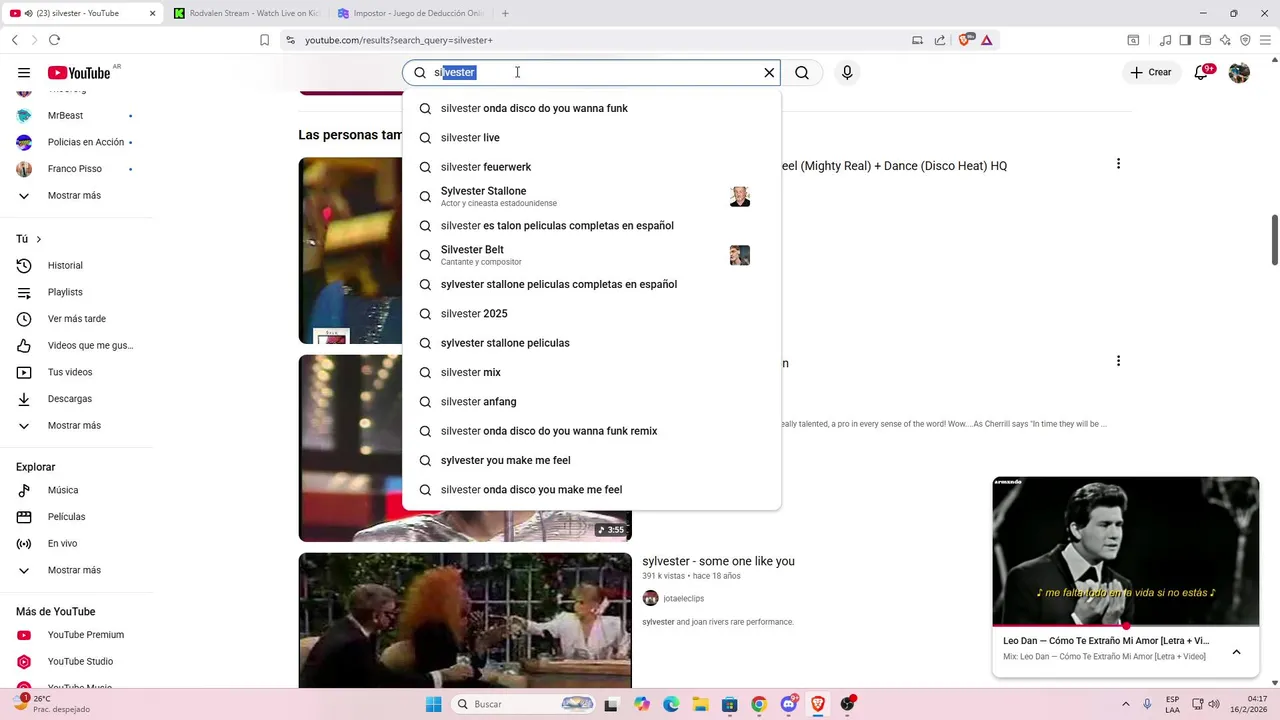Open Brave VPN shield icon
This screenshot has width=1280, height=720.
1245,40
